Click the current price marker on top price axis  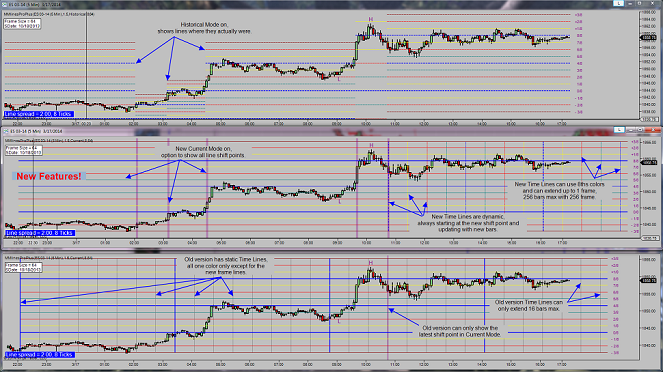[649, 38]
